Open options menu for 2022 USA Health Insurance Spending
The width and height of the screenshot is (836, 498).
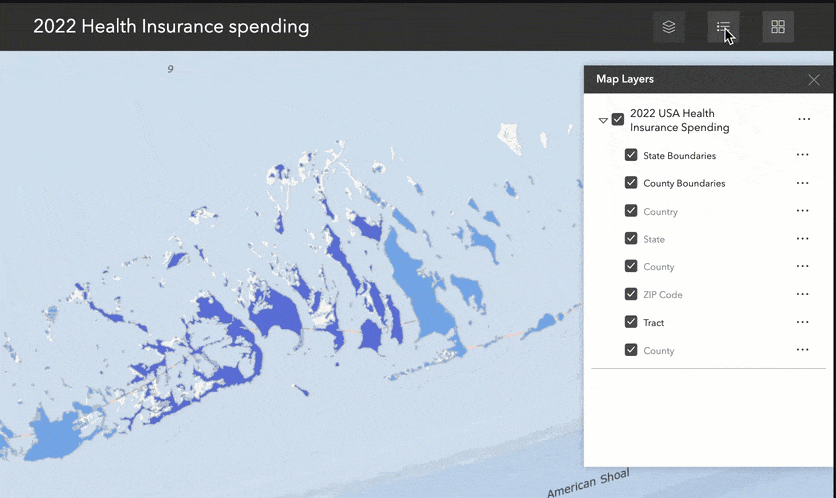click(804, 119)
